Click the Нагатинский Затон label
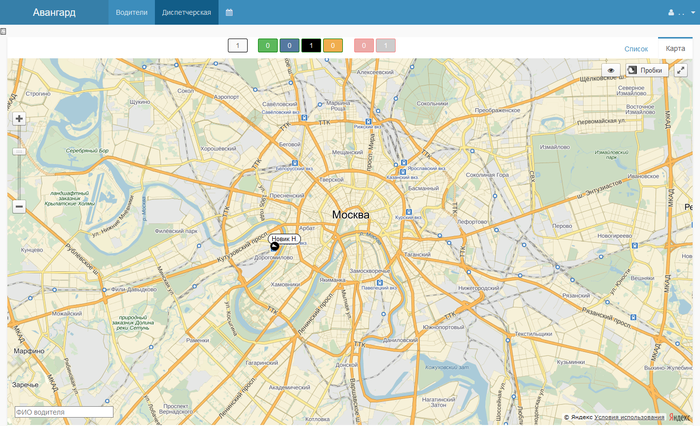 pos(438,402)
